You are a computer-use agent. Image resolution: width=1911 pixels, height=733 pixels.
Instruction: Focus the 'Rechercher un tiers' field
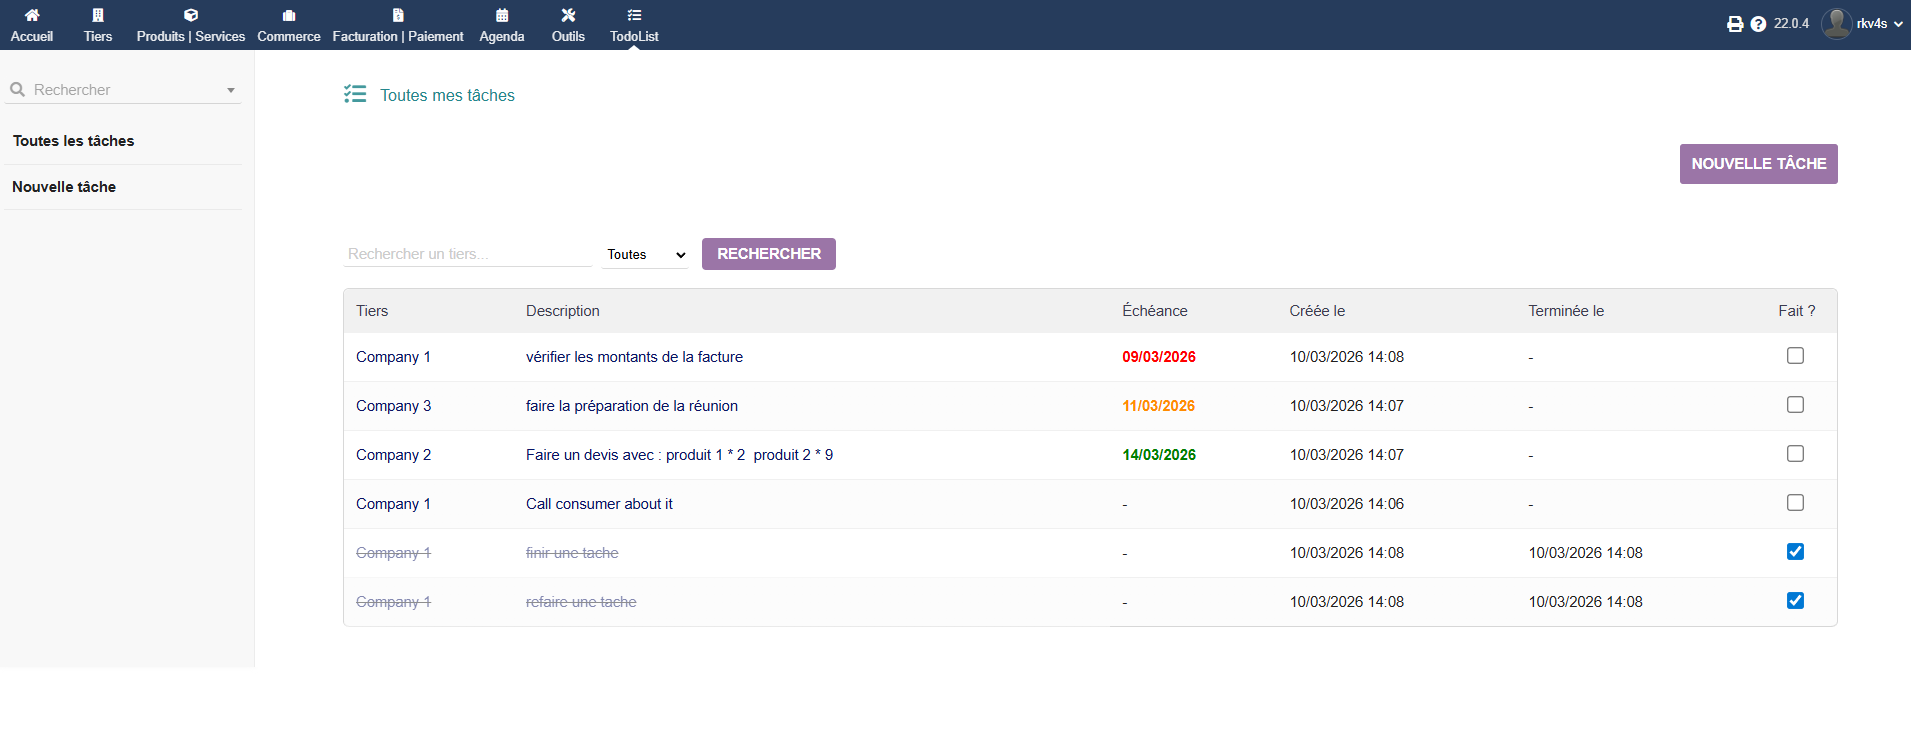coord(467,254)
